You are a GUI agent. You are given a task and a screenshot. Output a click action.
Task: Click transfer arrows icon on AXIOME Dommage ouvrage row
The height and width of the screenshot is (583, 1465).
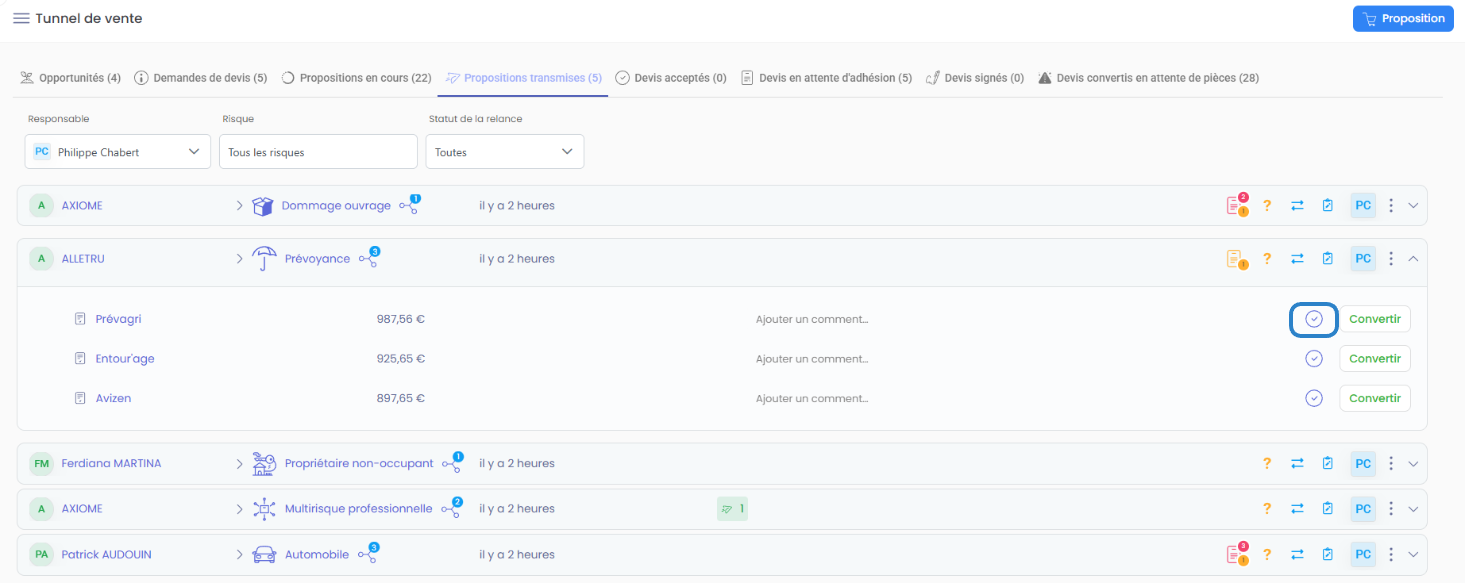click(1297, 206)
